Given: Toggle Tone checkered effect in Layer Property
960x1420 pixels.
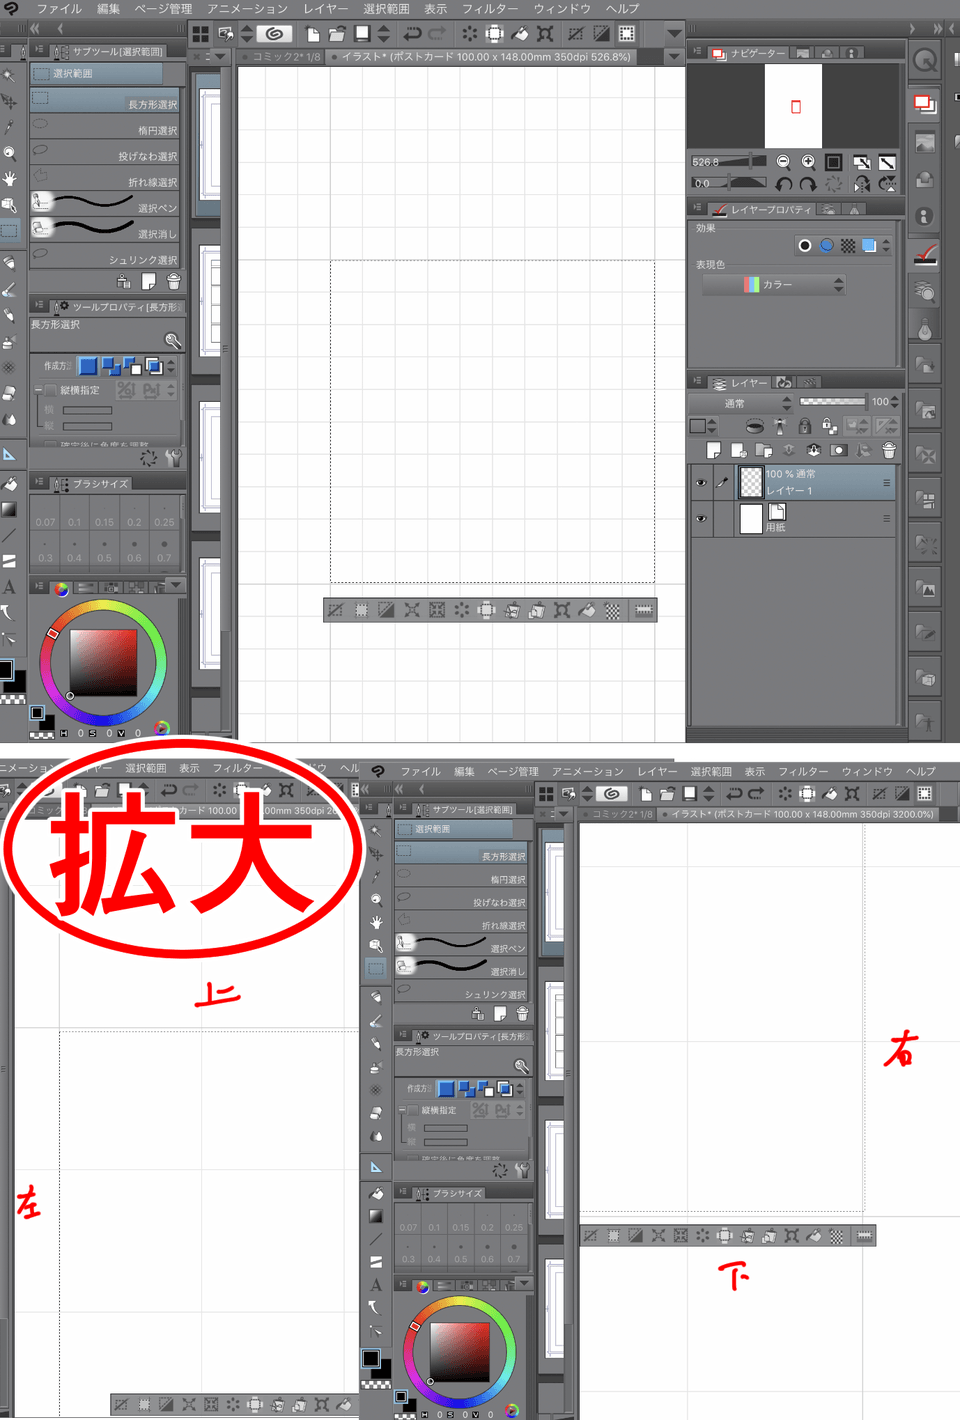Looking at the screenshot, I should (848, 245).
